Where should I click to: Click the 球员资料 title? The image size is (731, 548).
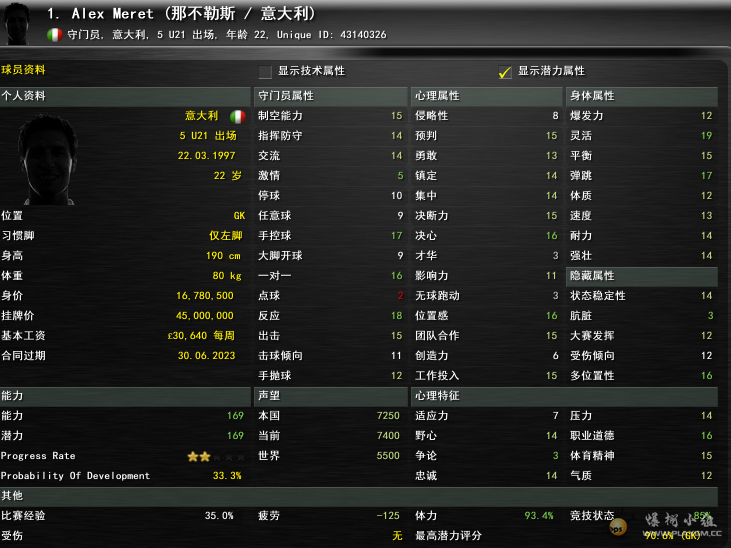point(23,70)
